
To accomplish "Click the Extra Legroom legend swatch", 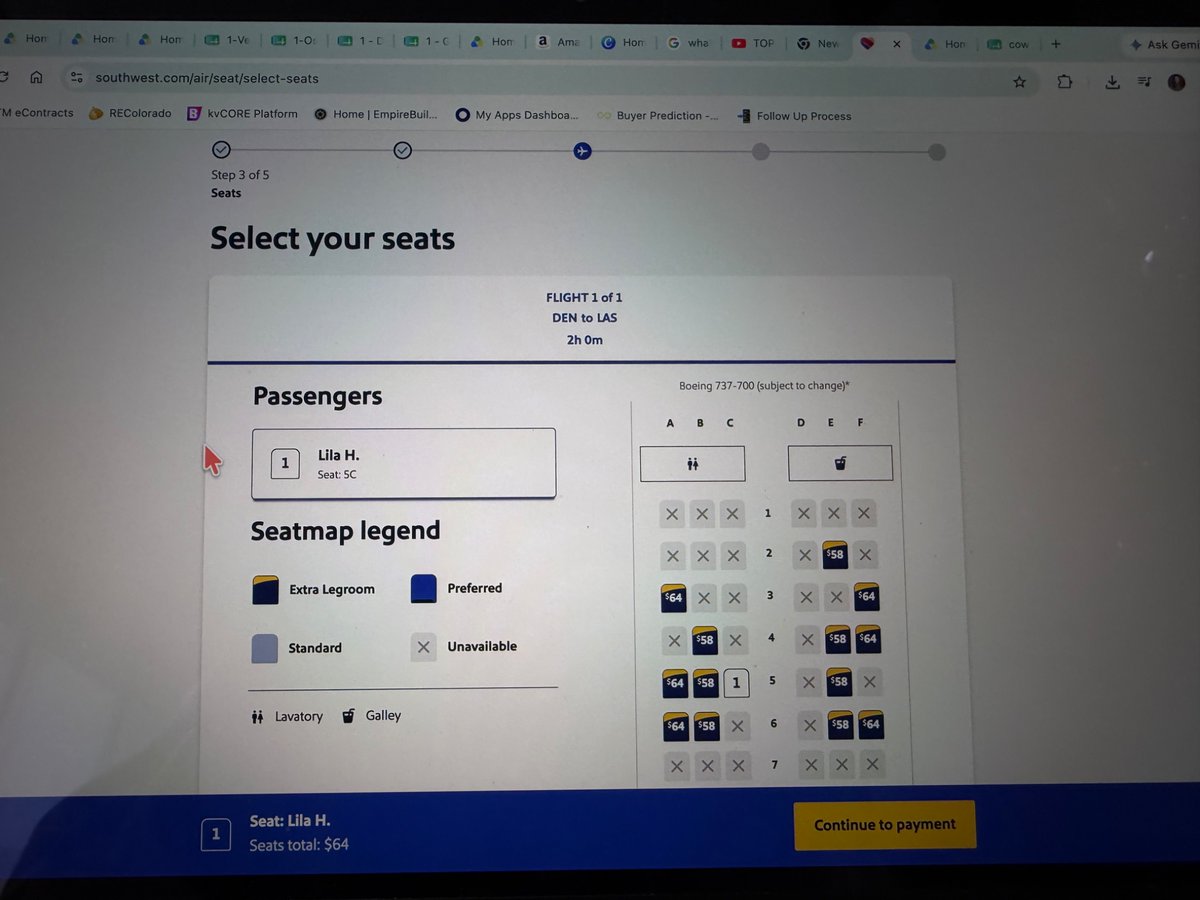I will coord(265,590).
